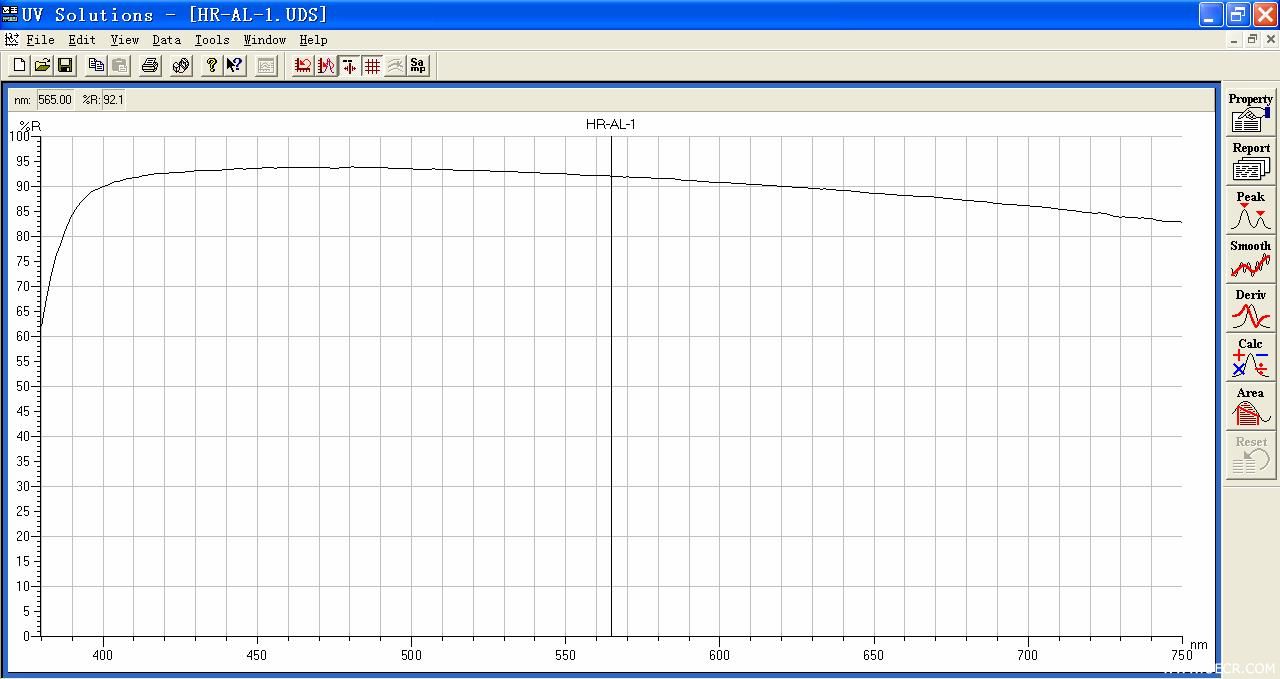This screenshot has width=1280, height=679.
Task: Copy with the toolbar copy icon
Action: point(96,66)
